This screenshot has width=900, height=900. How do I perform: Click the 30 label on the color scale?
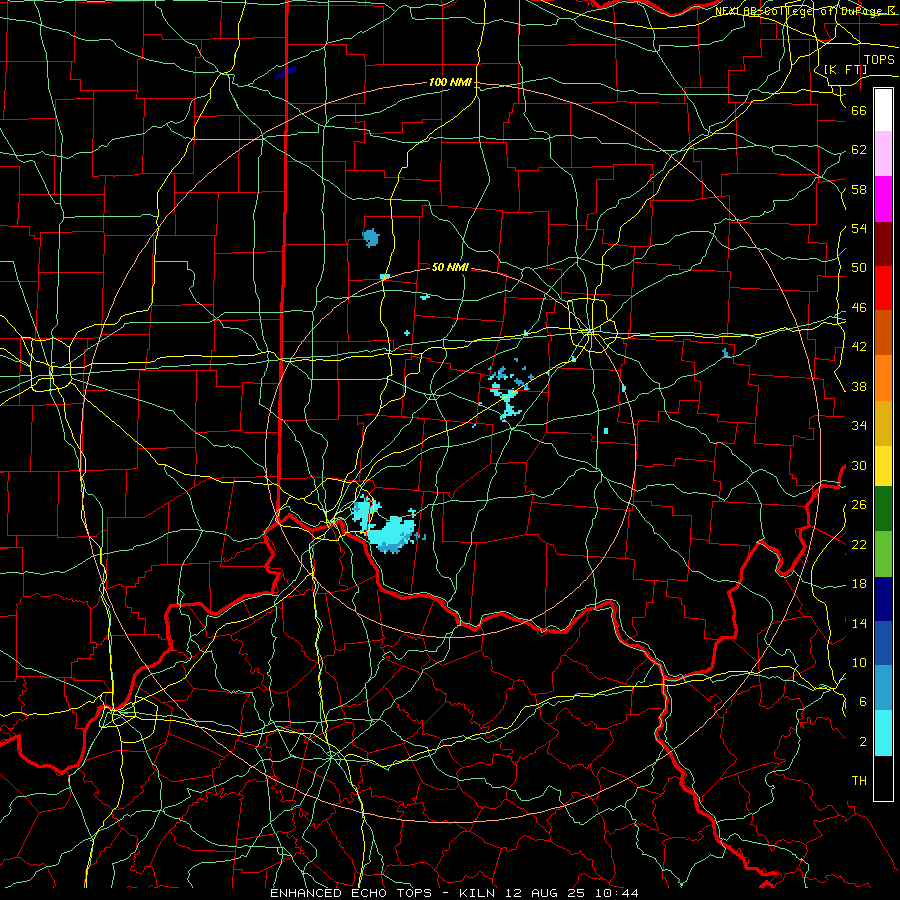pos(859,465)
